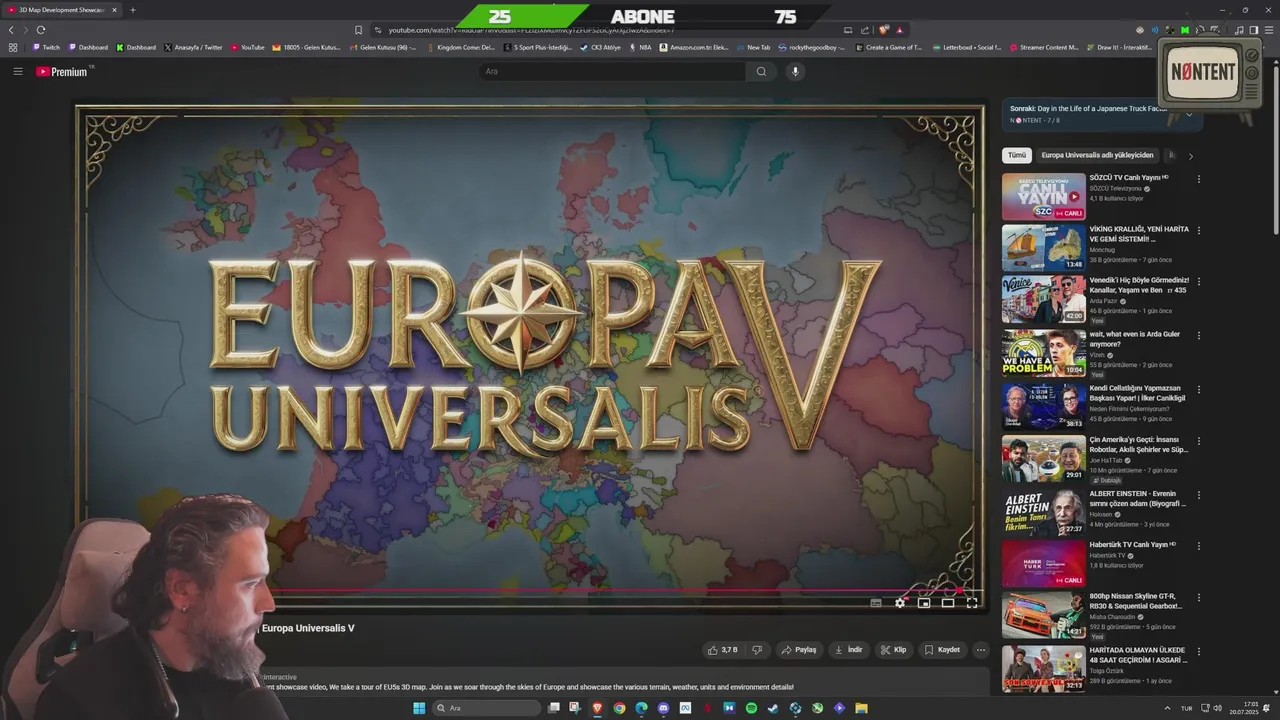Save the video with Kaydet
1280x720 pixels.
[x=943, y=649]
